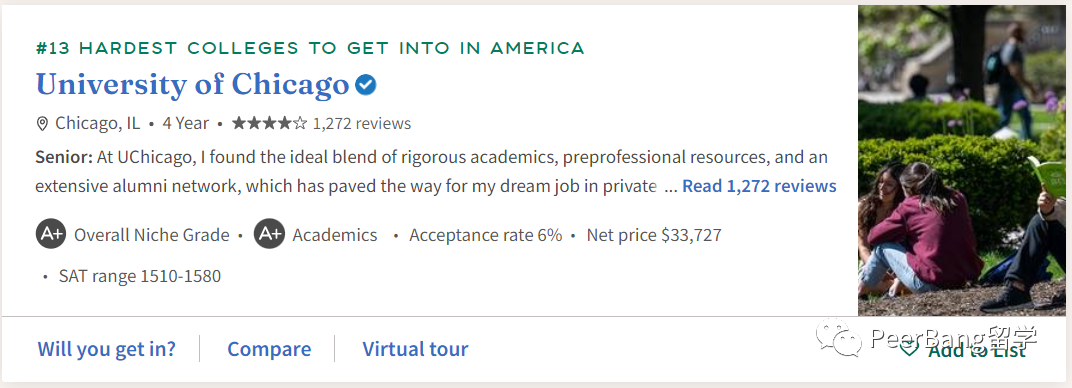Click the Net price $33,727 stat
This screenshot has height=388, width=1072.
tap(654, 236)
